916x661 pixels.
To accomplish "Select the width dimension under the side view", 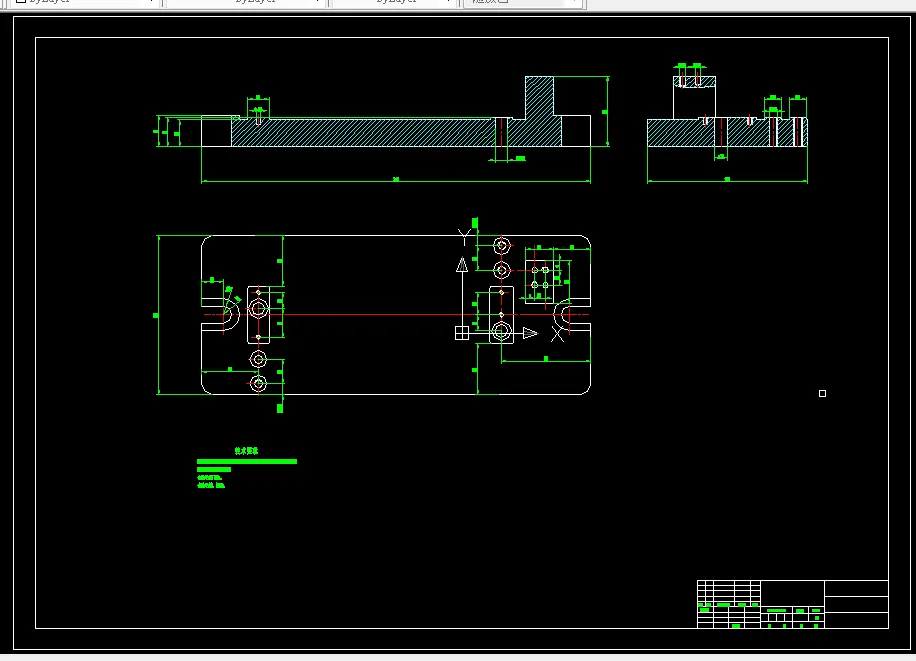I will [727, 181].
